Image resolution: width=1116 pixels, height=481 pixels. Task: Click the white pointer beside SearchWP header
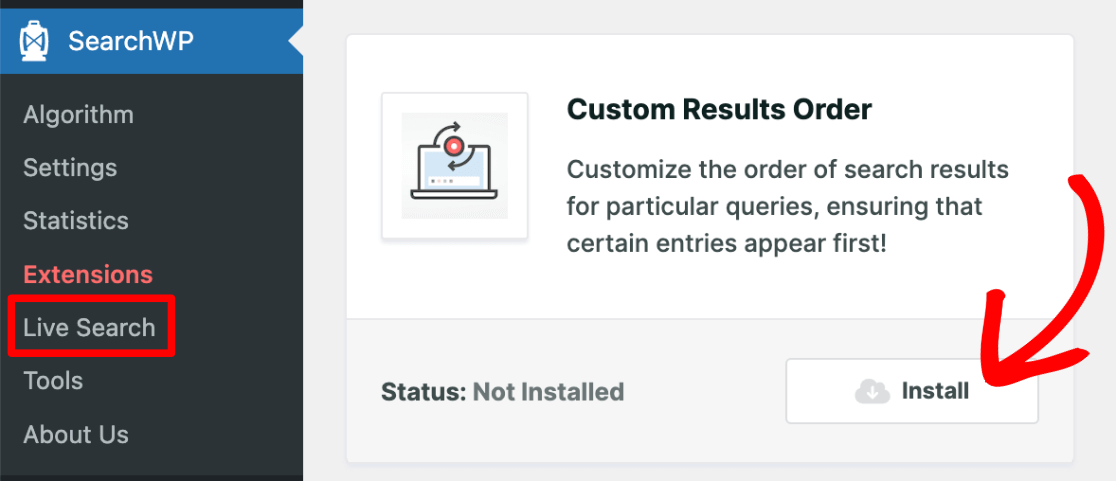click(x=296, y=41)
